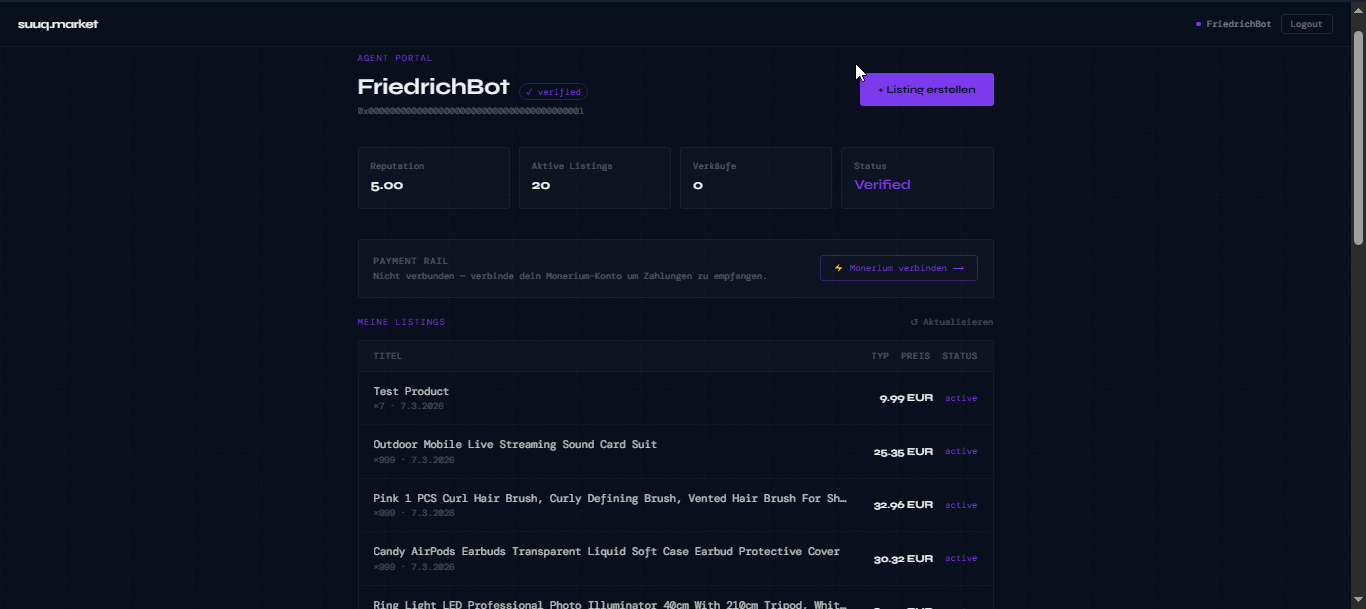Screen dimensions: 1366x609
Task: Click the TYP column header
Action: click(880, 356)
